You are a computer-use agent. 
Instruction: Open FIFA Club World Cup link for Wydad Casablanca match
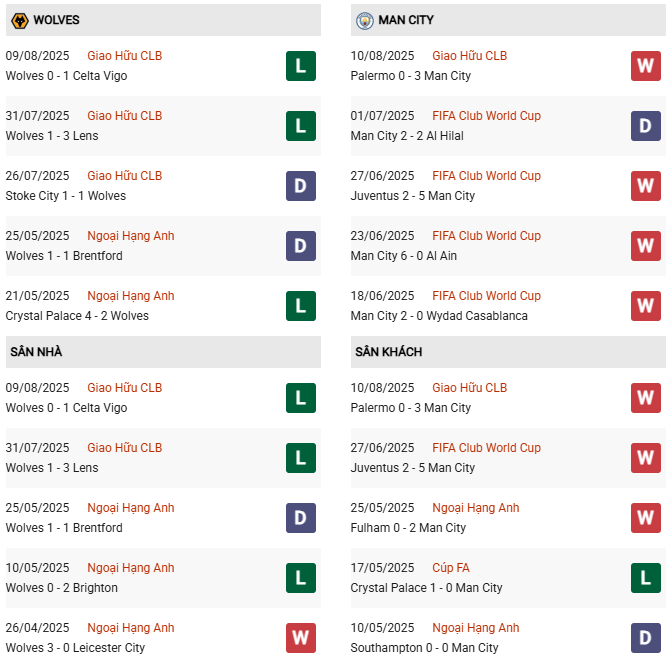click(x=486, y=296)
